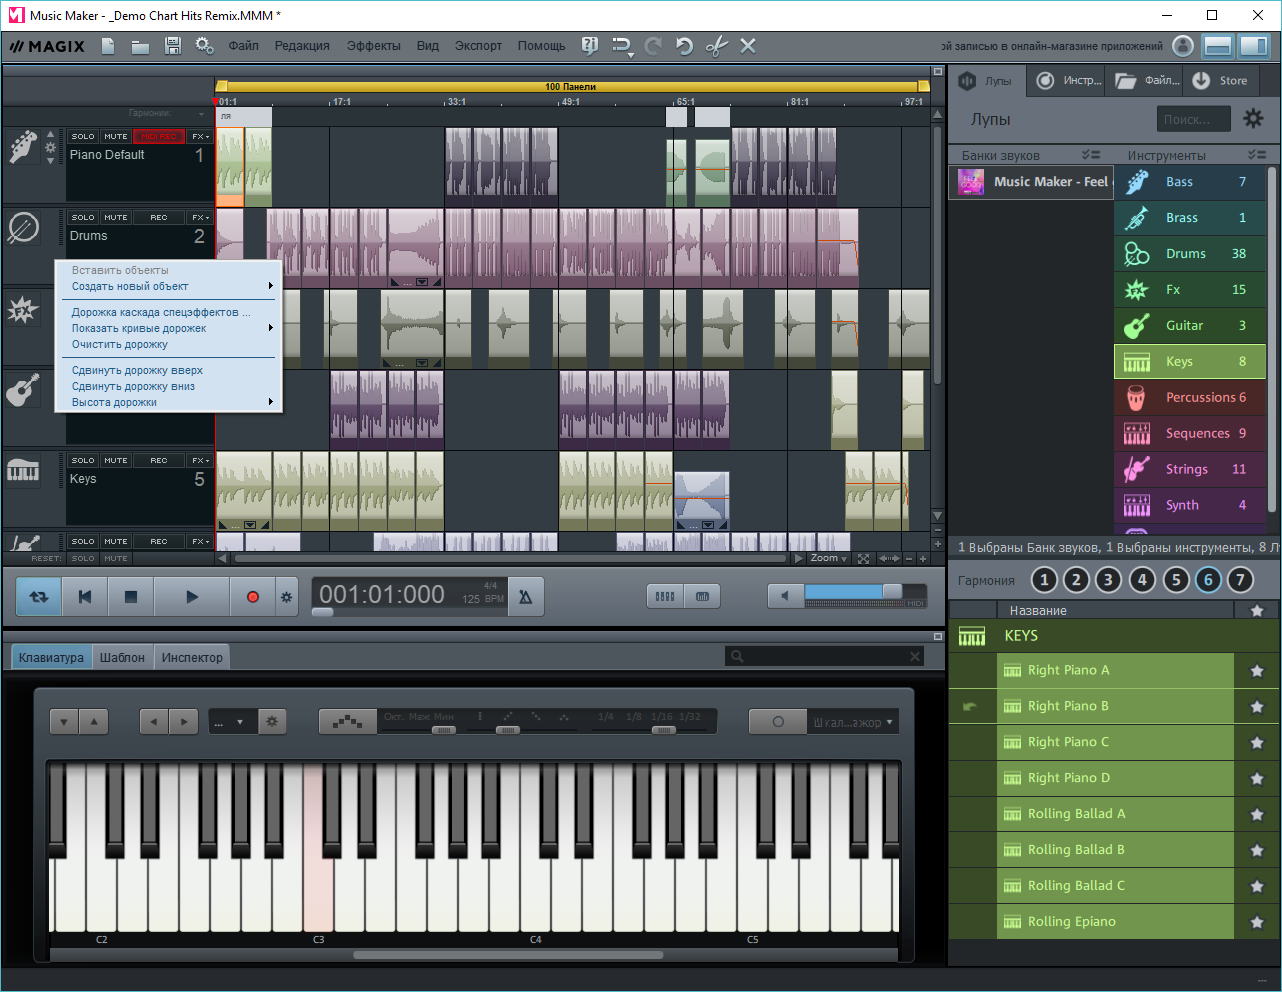Select harmony pitch number 3
This screenshot has height=992, width=1282.
1108,580
